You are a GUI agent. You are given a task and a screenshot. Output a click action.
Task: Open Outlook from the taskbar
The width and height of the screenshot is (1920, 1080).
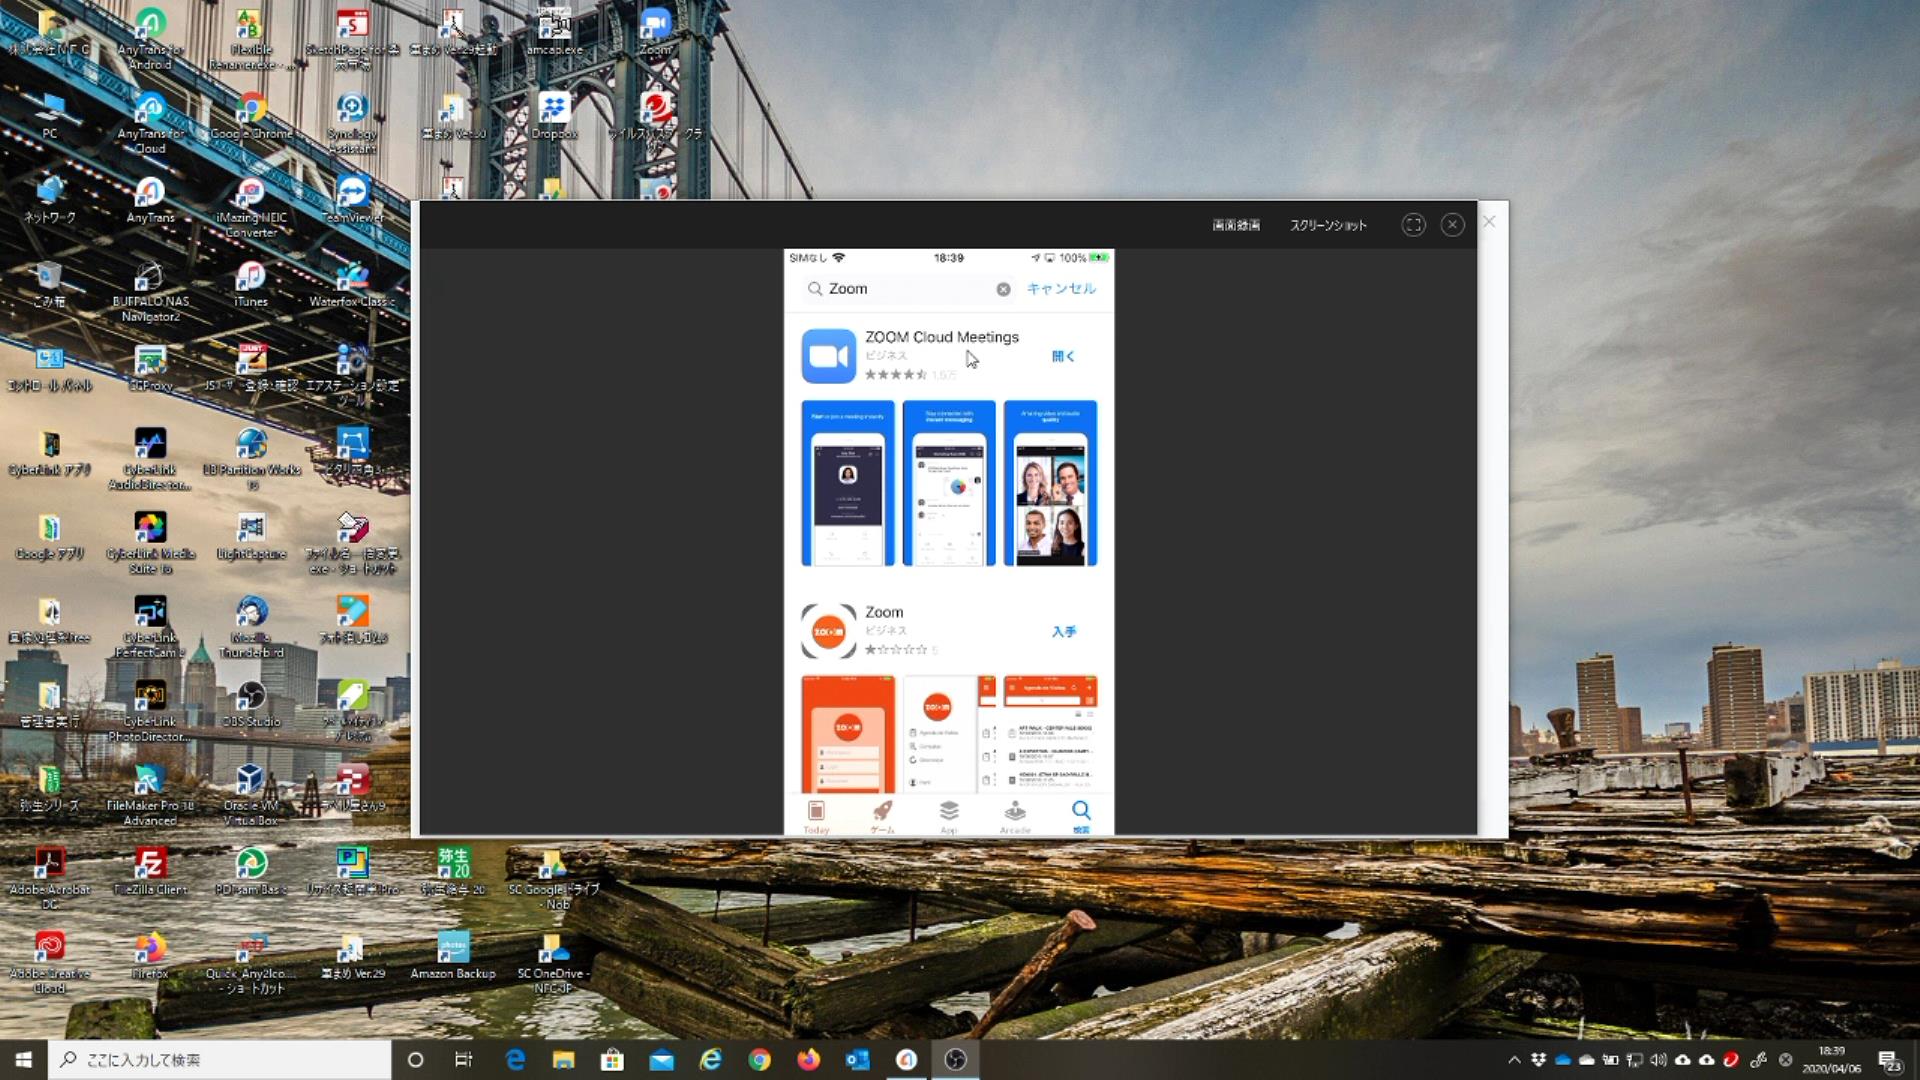(x=857, y=1060)
